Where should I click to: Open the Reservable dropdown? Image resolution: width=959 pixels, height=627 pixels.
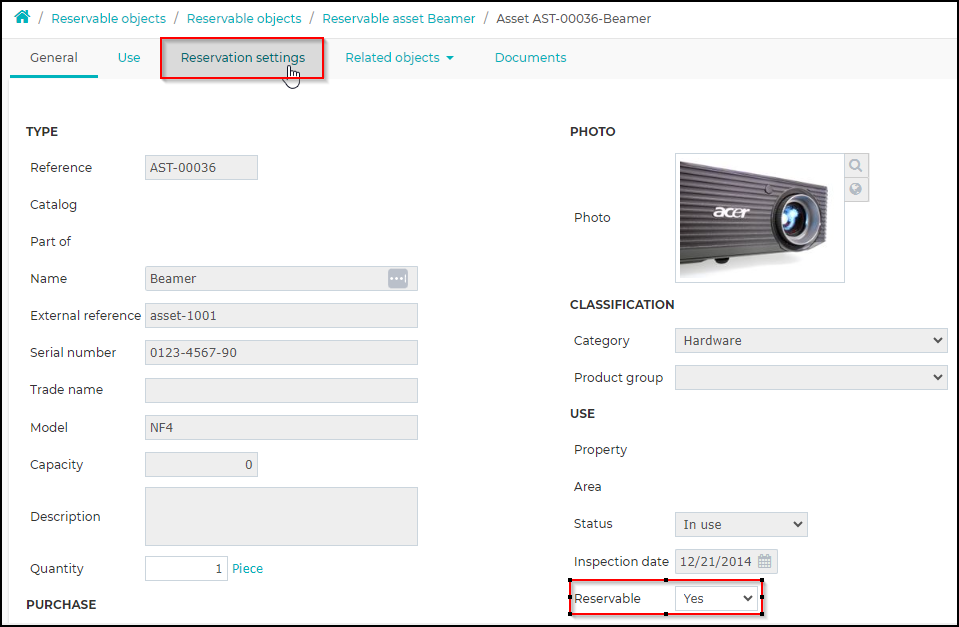716,598
